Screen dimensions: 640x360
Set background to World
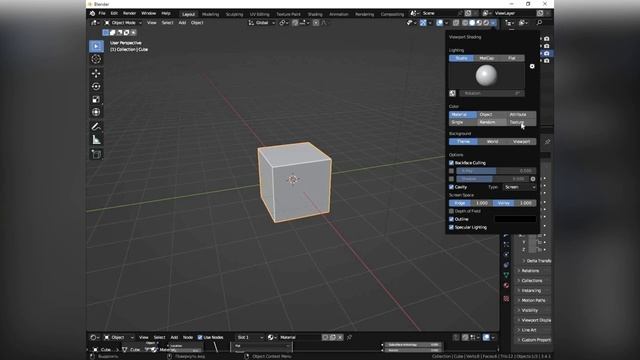pos(492,142)
